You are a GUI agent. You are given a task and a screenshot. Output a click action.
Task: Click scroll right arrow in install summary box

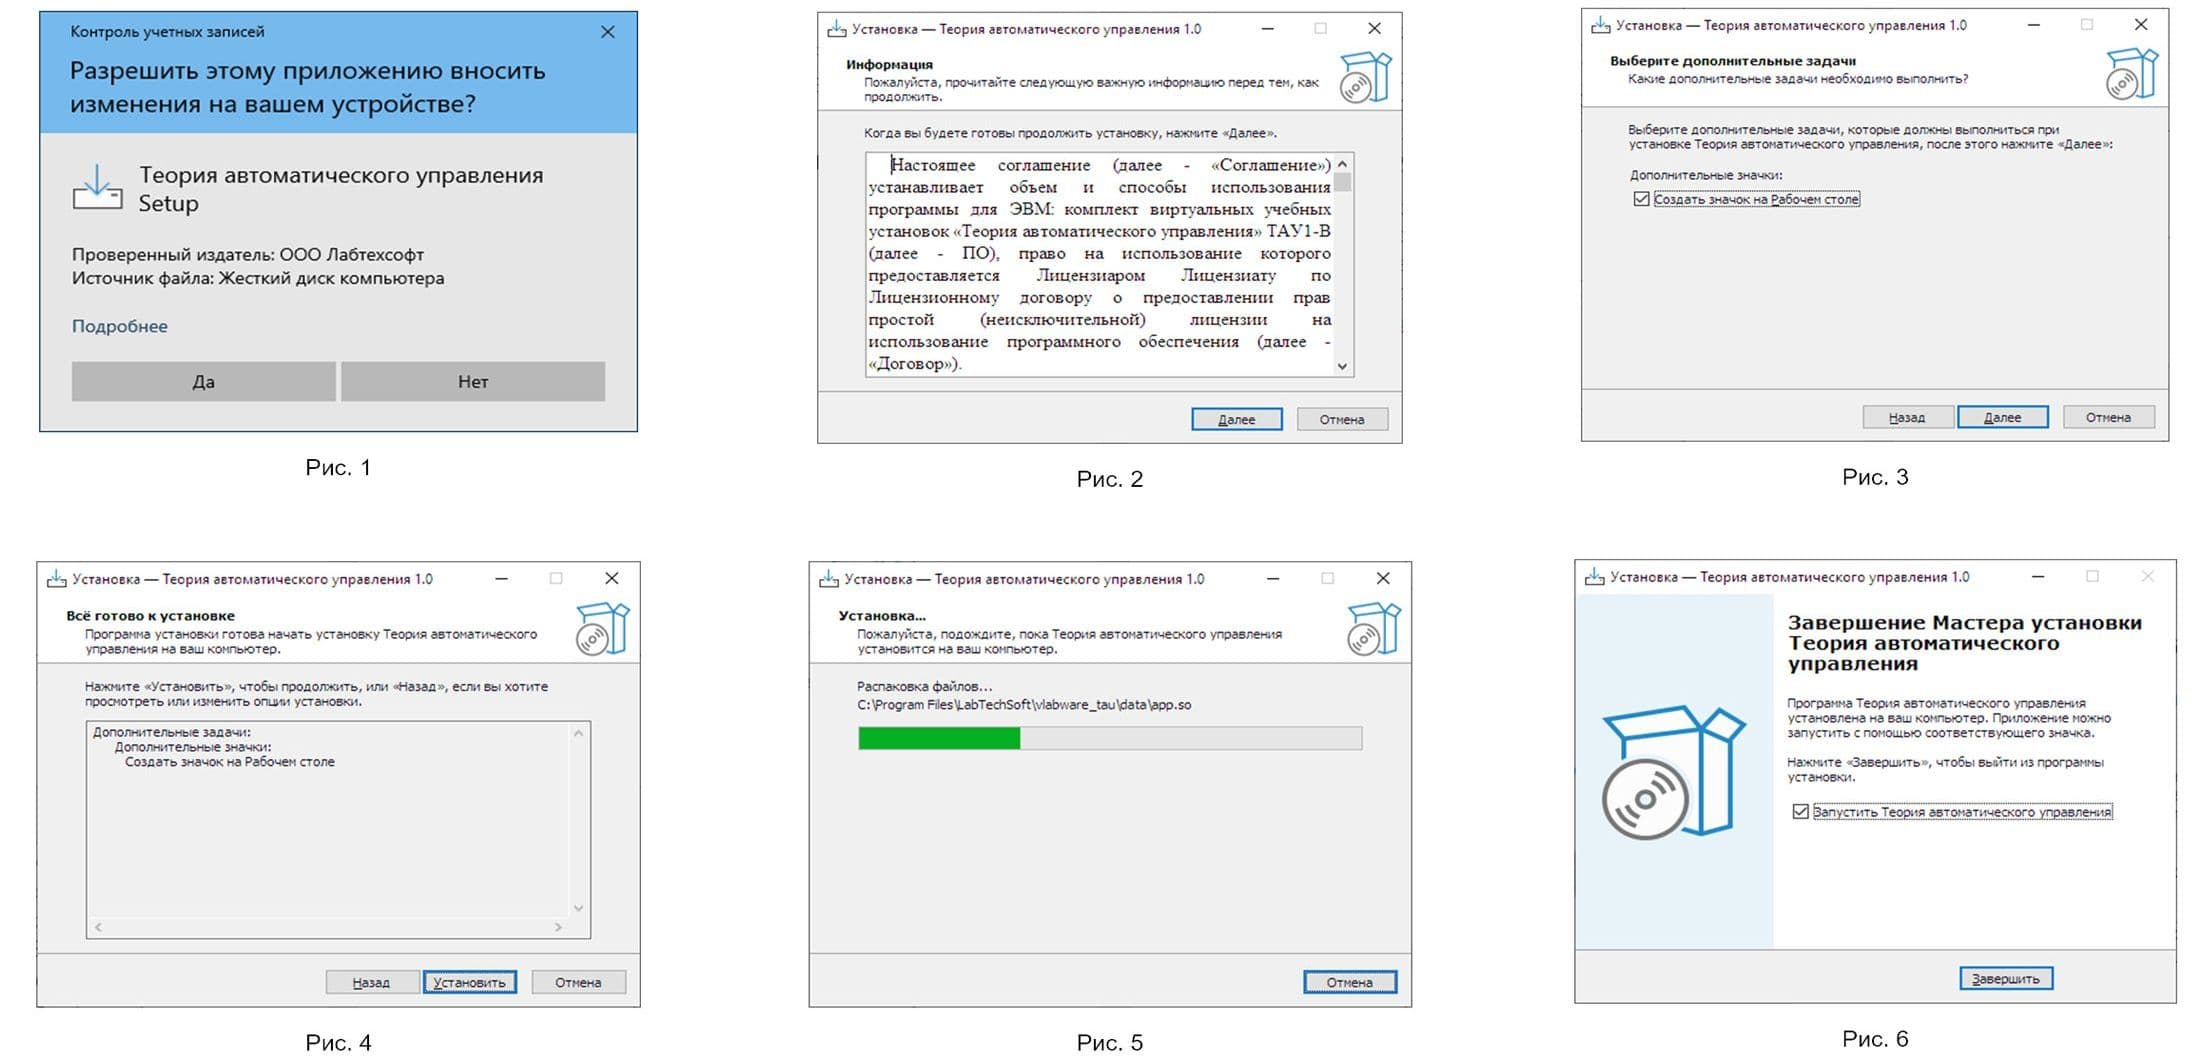pos(558,927)
